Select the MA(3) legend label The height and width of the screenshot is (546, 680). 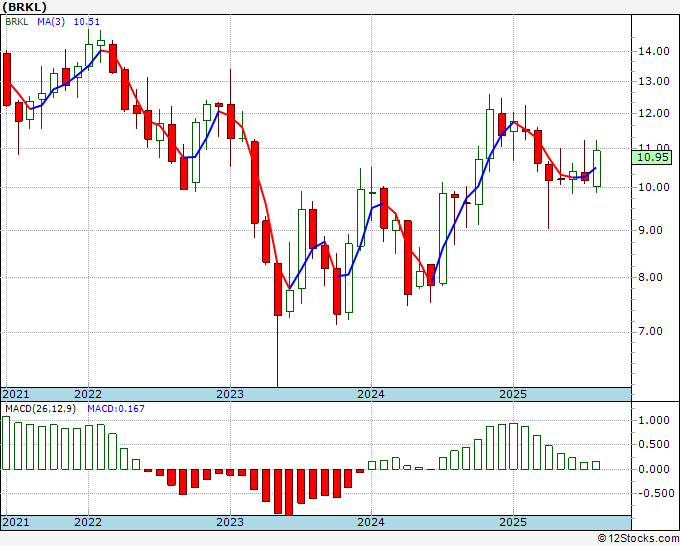[x=51, y=22]
